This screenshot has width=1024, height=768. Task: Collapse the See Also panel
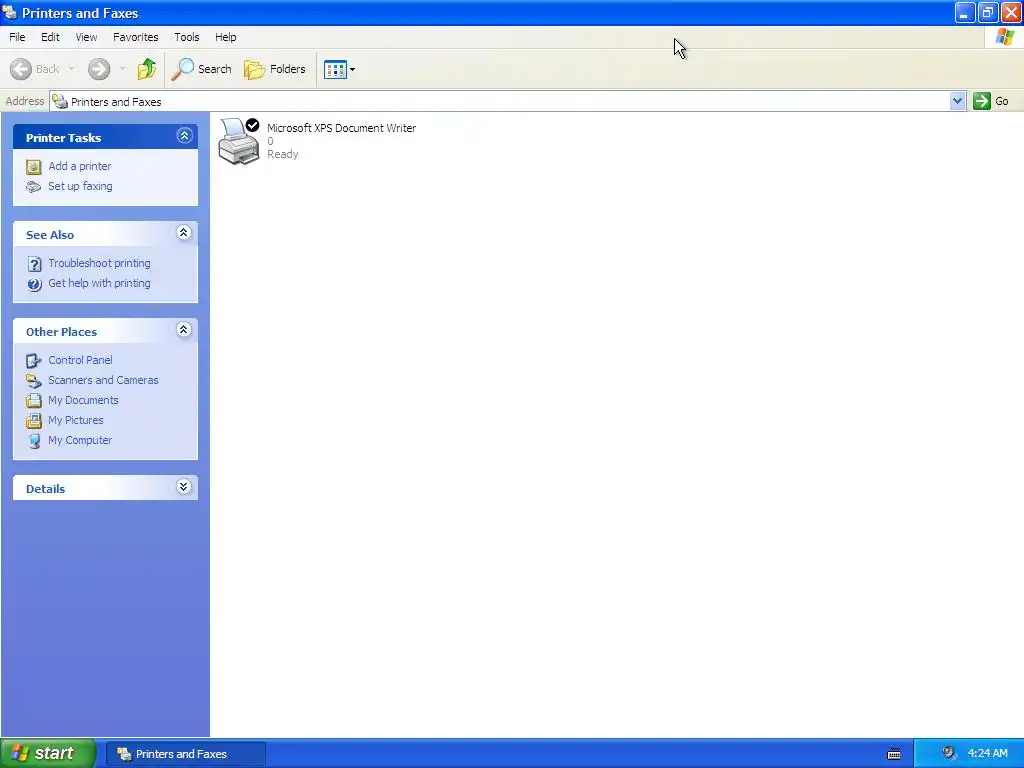coord(184,232)
